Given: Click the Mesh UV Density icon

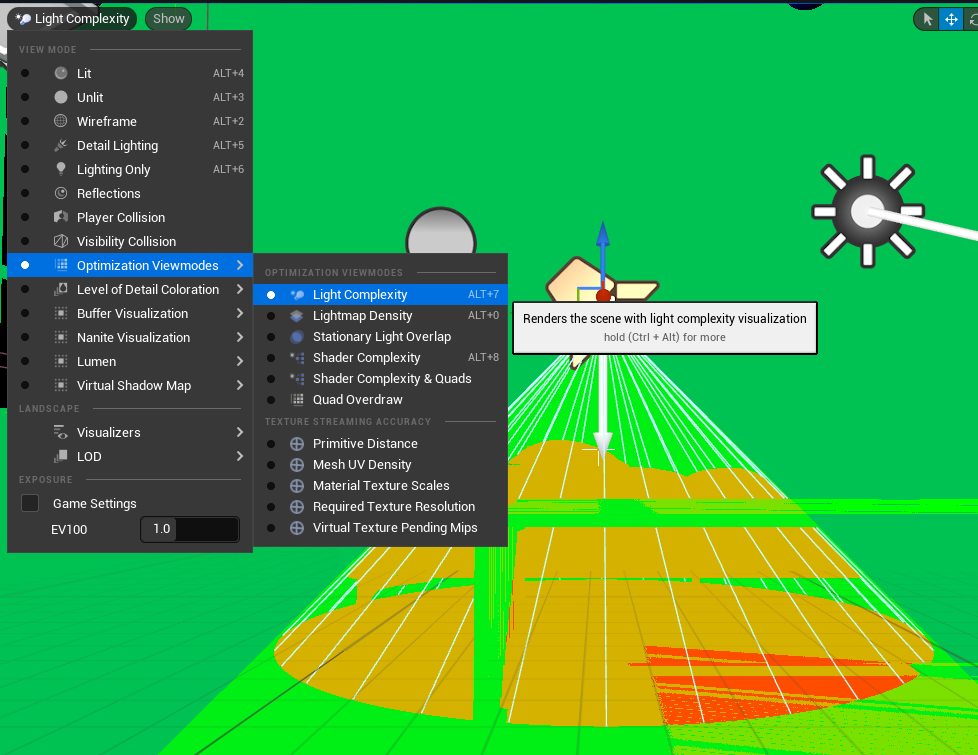Looking at the screenshot, I should [x=297, y=465].
